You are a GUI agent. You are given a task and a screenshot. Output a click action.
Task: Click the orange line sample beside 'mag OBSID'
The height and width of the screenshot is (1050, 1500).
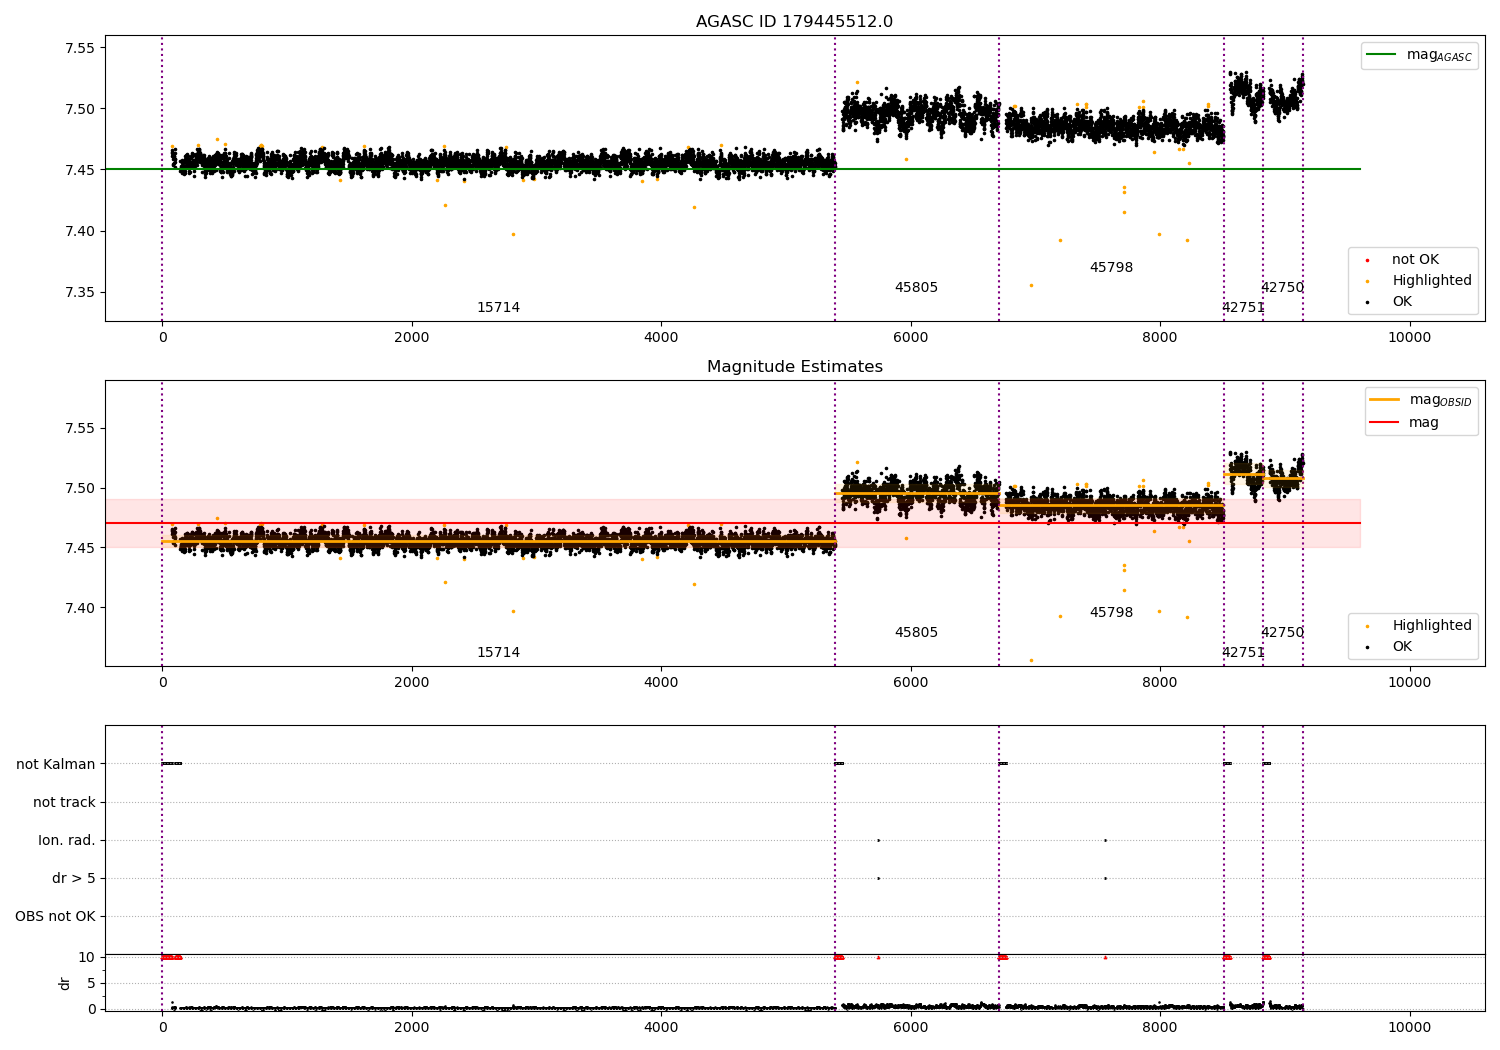(x=1385, y=400)
